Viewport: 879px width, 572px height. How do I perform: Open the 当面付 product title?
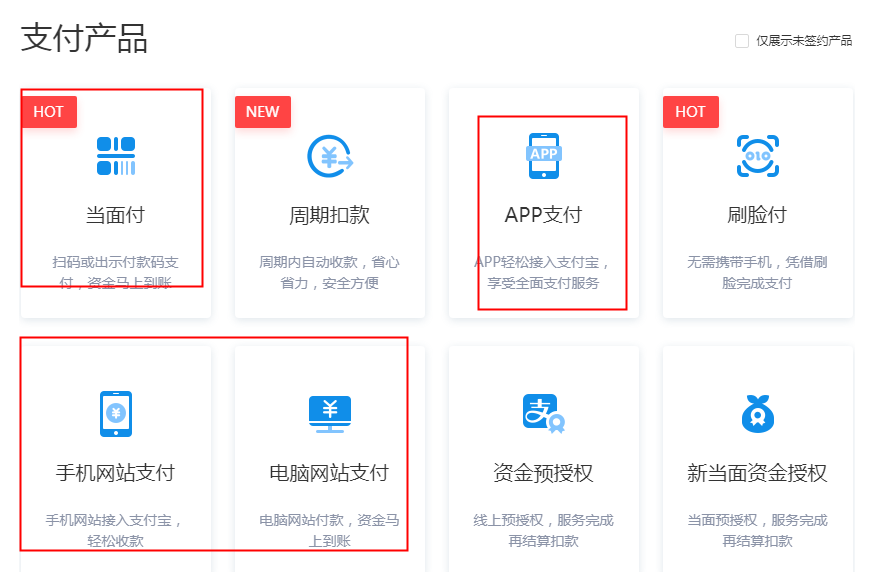pyautogui.click(x=115, y=215)
